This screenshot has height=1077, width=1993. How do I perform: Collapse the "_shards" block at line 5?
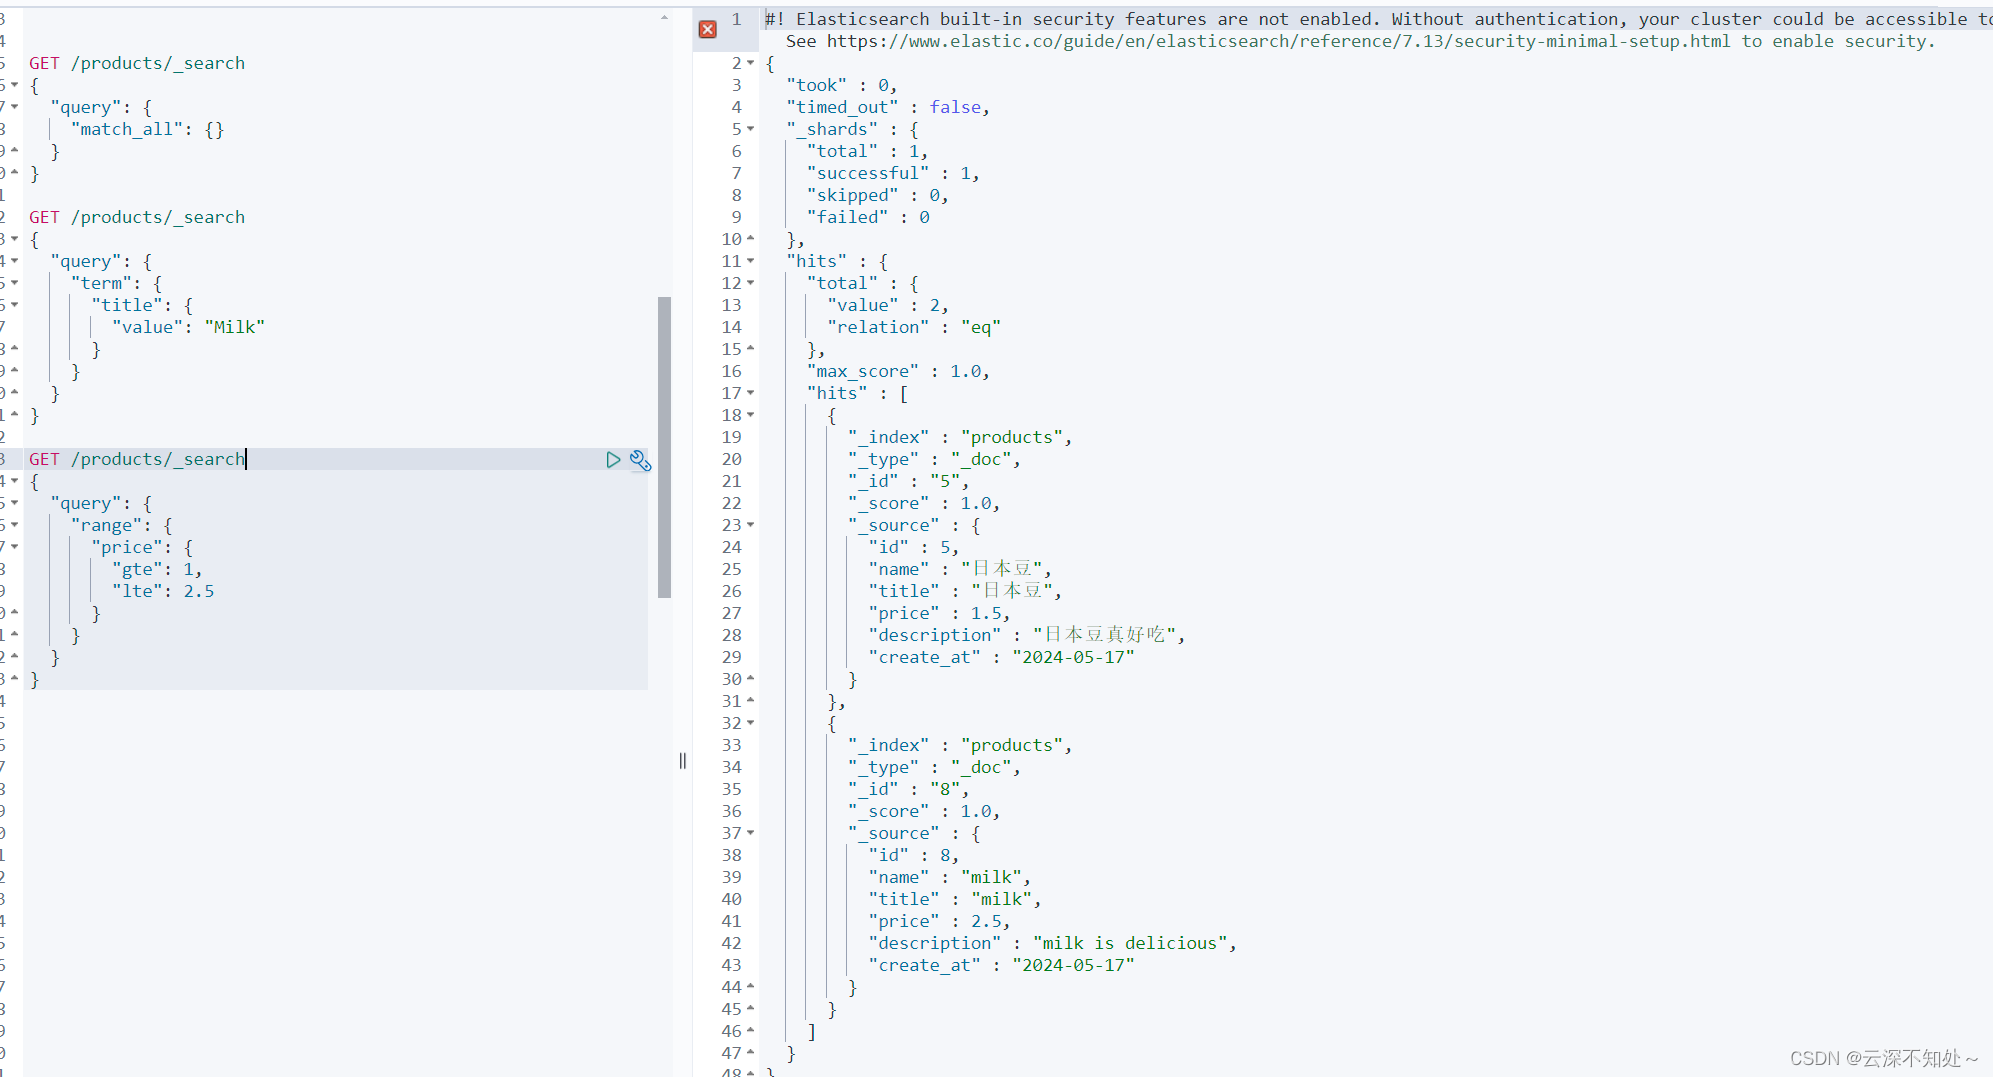click(x=751, y=129)
